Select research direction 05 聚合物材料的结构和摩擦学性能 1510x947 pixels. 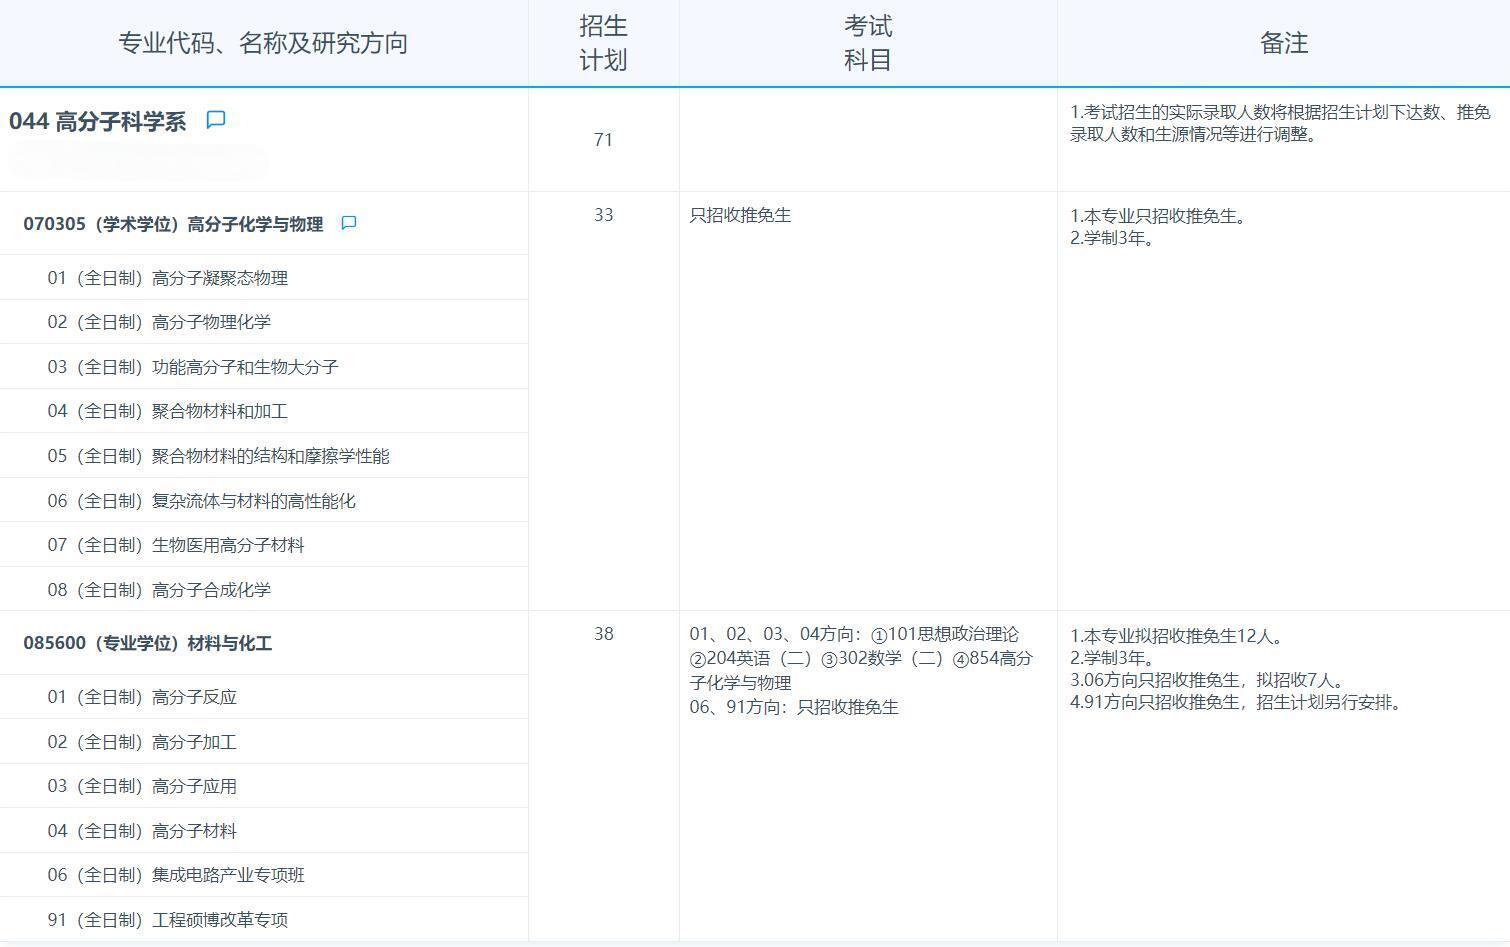click(x=218, y=455)
